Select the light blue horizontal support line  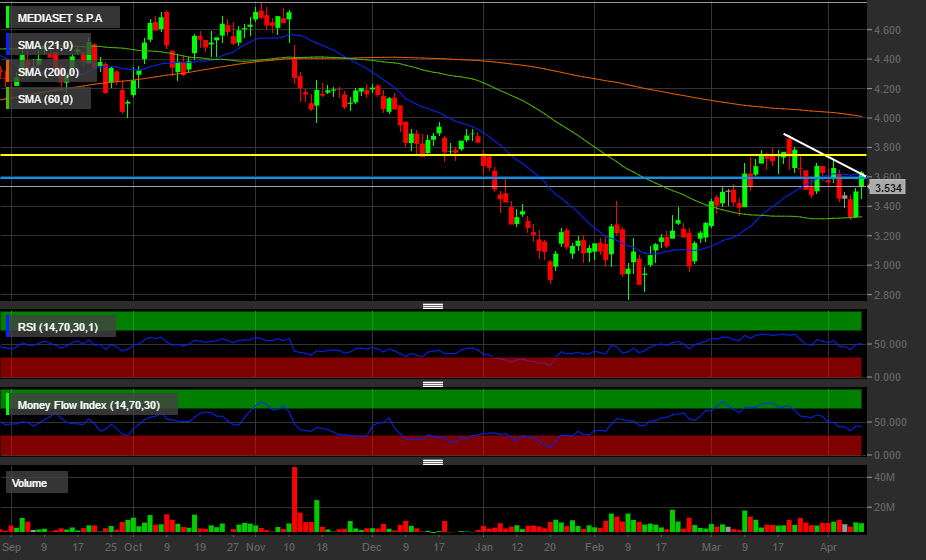coord(433,177)
